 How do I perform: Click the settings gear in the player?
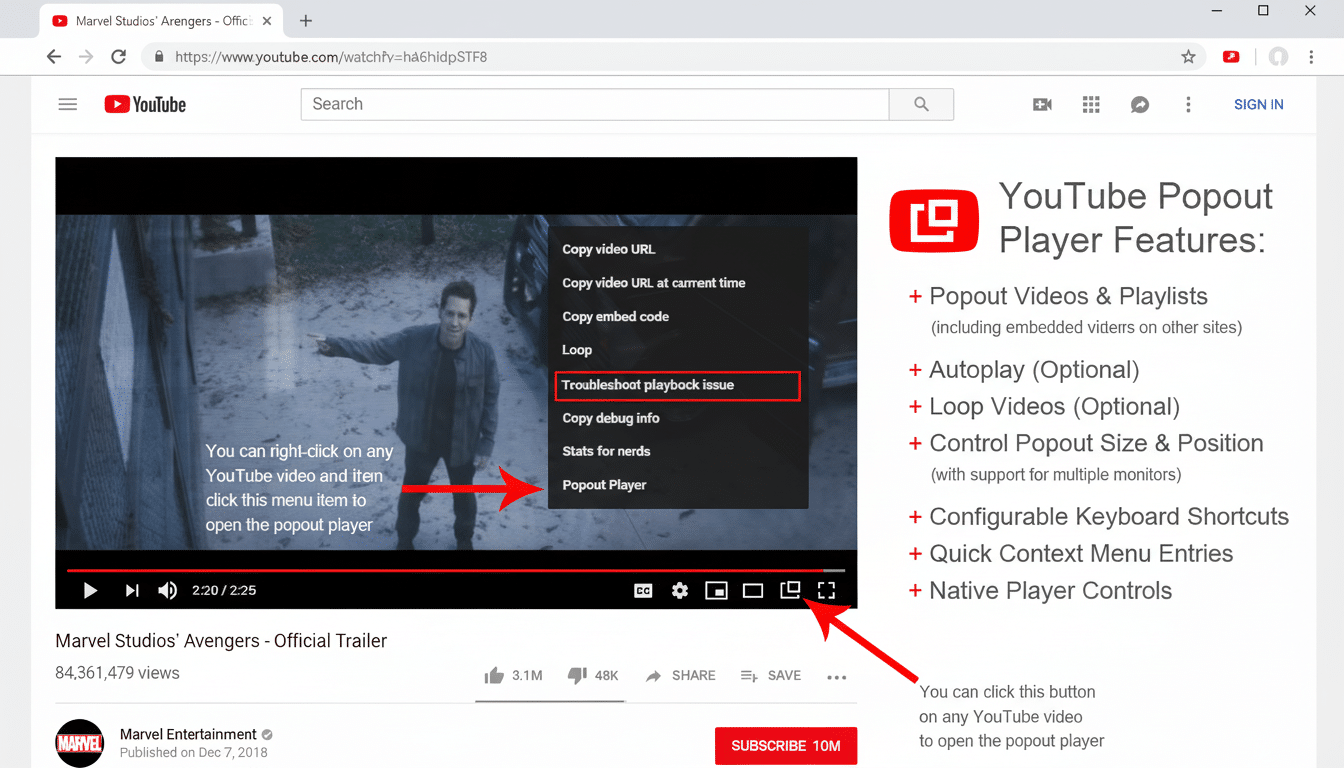coord(680,590)
